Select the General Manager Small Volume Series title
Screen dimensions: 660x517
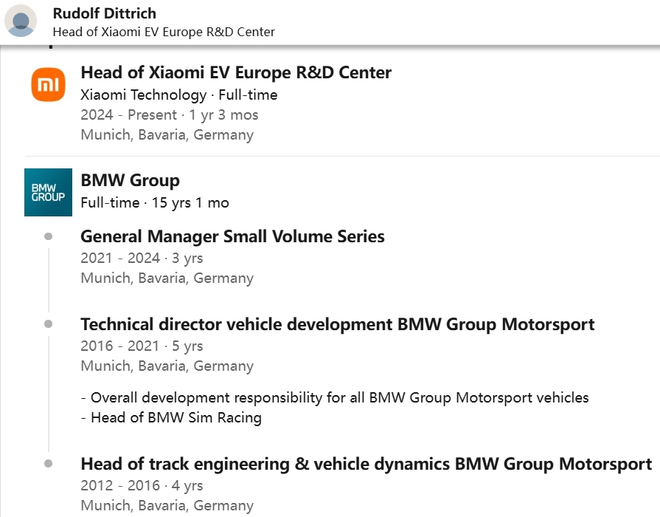coord(232,237)
